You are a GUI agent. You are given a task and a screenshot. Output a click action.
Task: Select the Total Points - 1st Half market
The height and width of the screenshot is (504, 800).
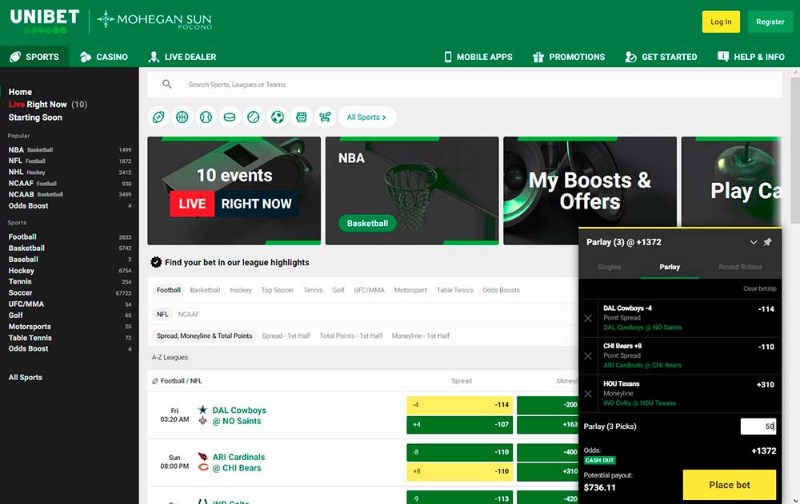[351, 336]
